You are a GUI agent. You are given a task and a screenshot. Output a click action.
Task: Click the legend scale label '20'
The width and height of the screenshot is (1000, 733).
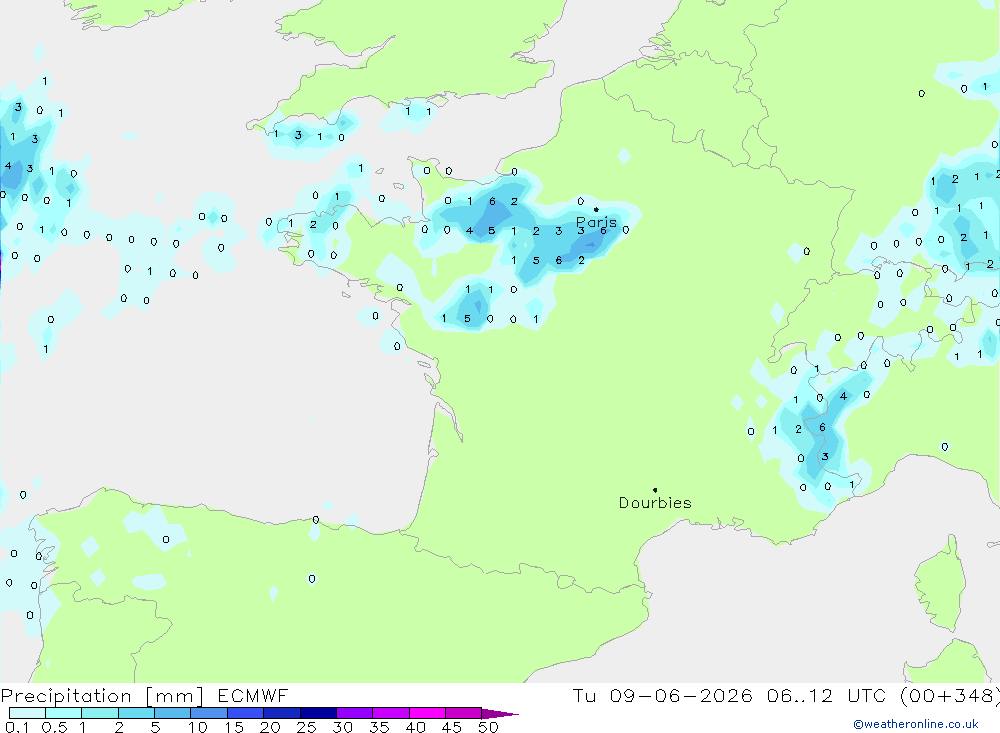click(270, 727)
